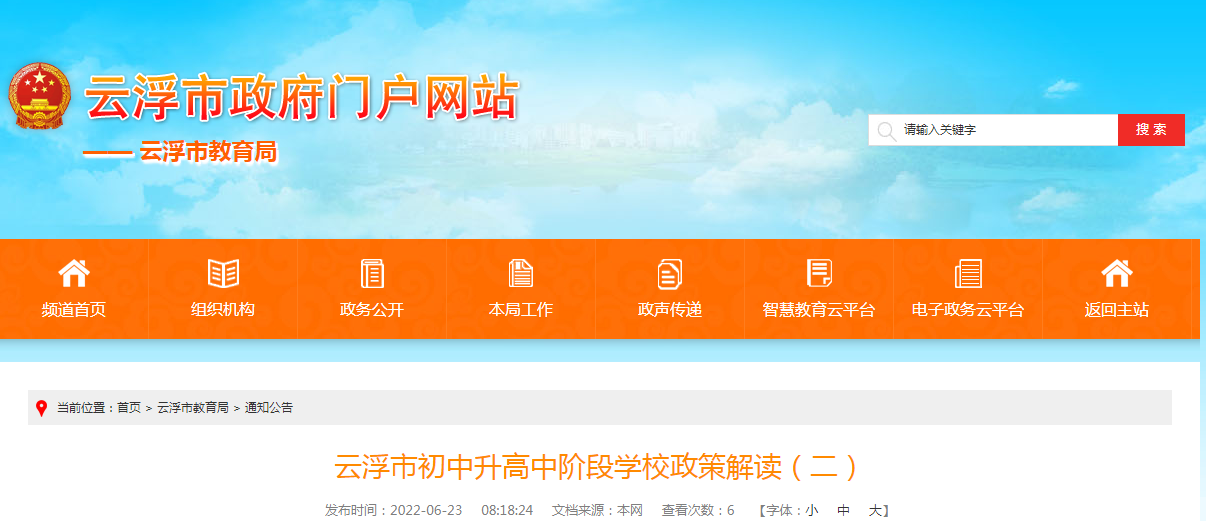The image size is (1206, 521).
Task: Open the book icon for 组织机构
Action: point(223,273)
